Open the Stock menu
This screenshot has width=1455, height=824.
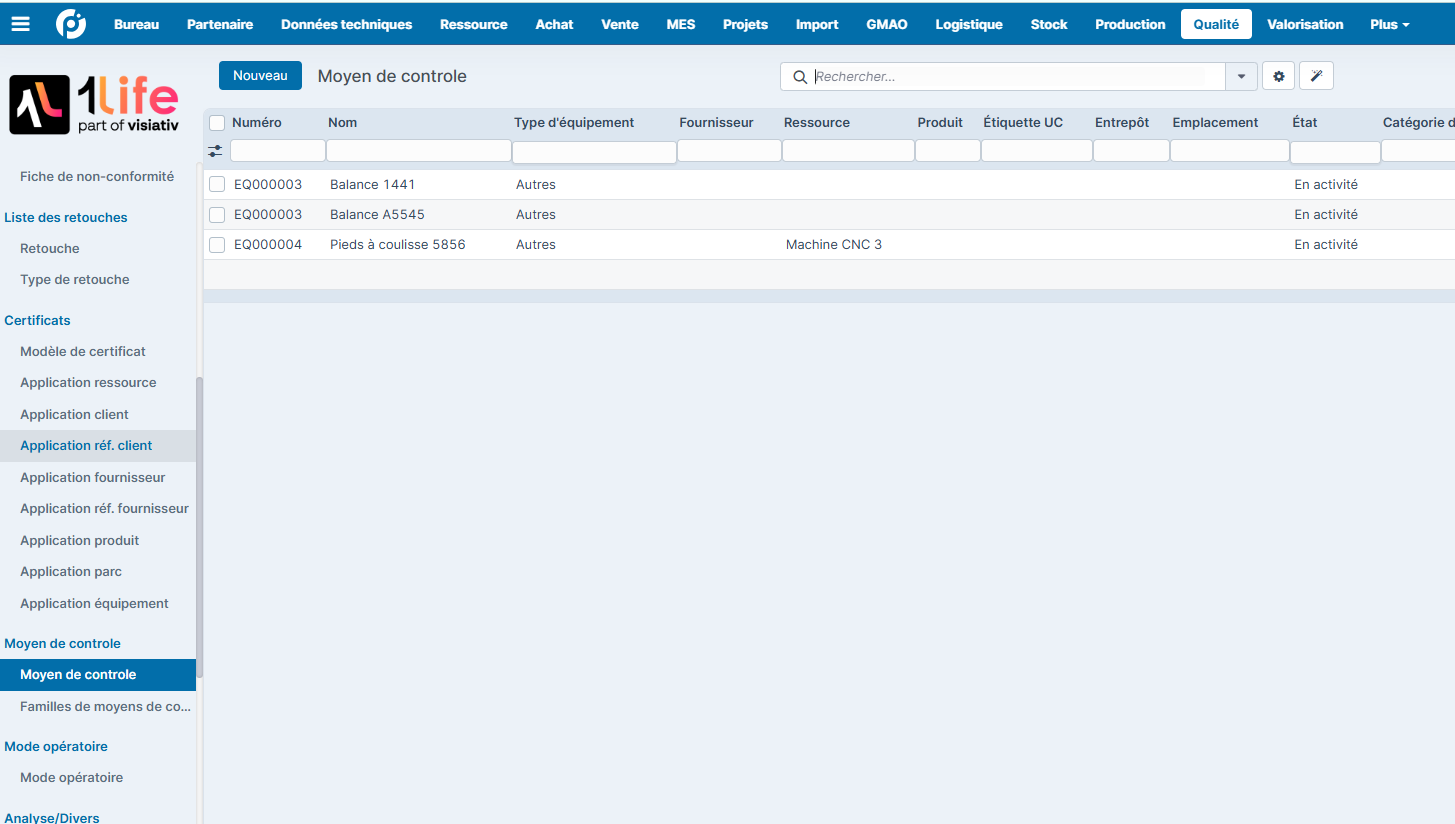[1049, 24]
